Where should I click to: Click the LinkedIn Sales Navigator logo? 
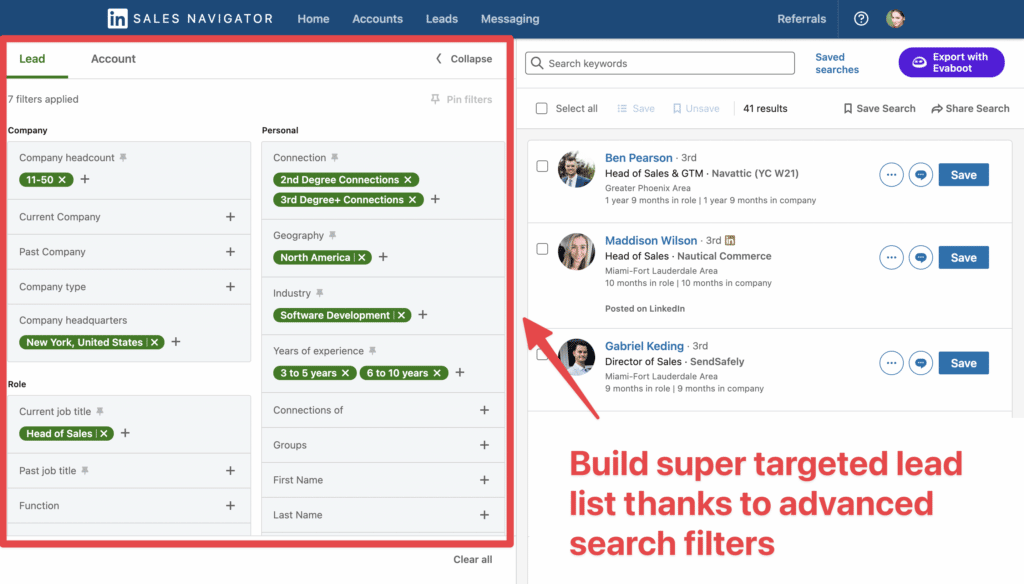coord(190,18)
